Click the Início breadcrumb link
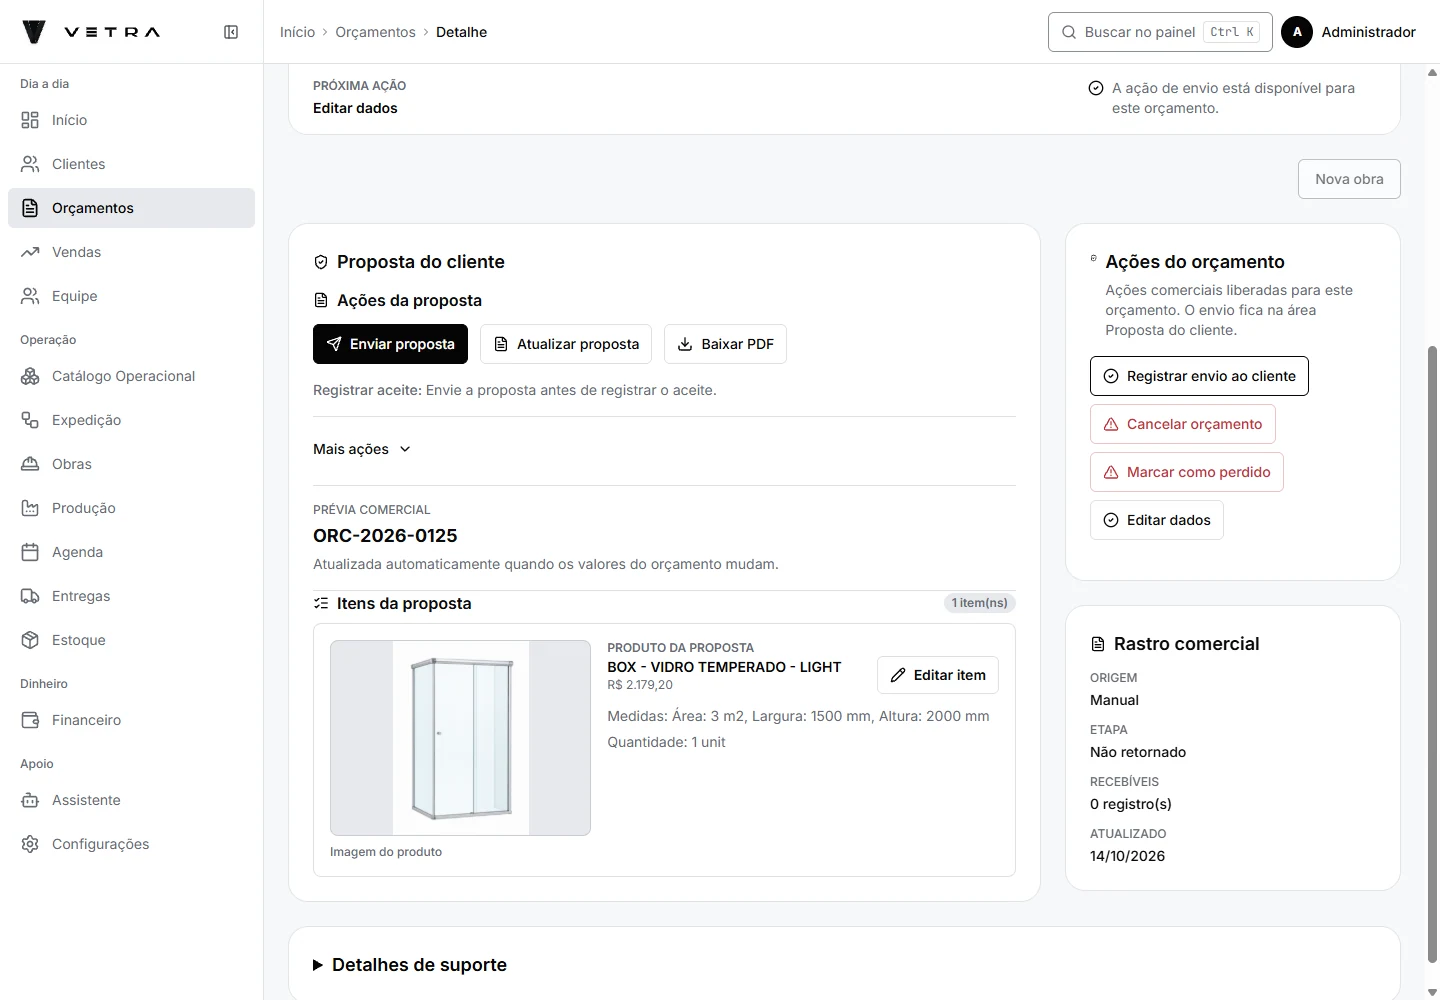 297,32
